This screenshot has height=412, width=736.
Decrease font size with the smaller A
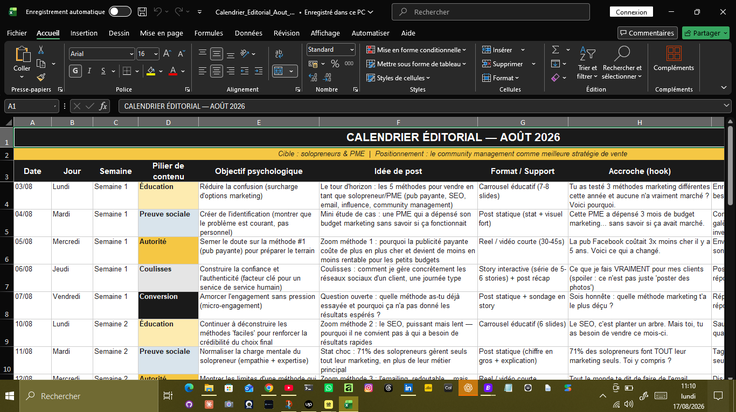[x=181, y=54]
